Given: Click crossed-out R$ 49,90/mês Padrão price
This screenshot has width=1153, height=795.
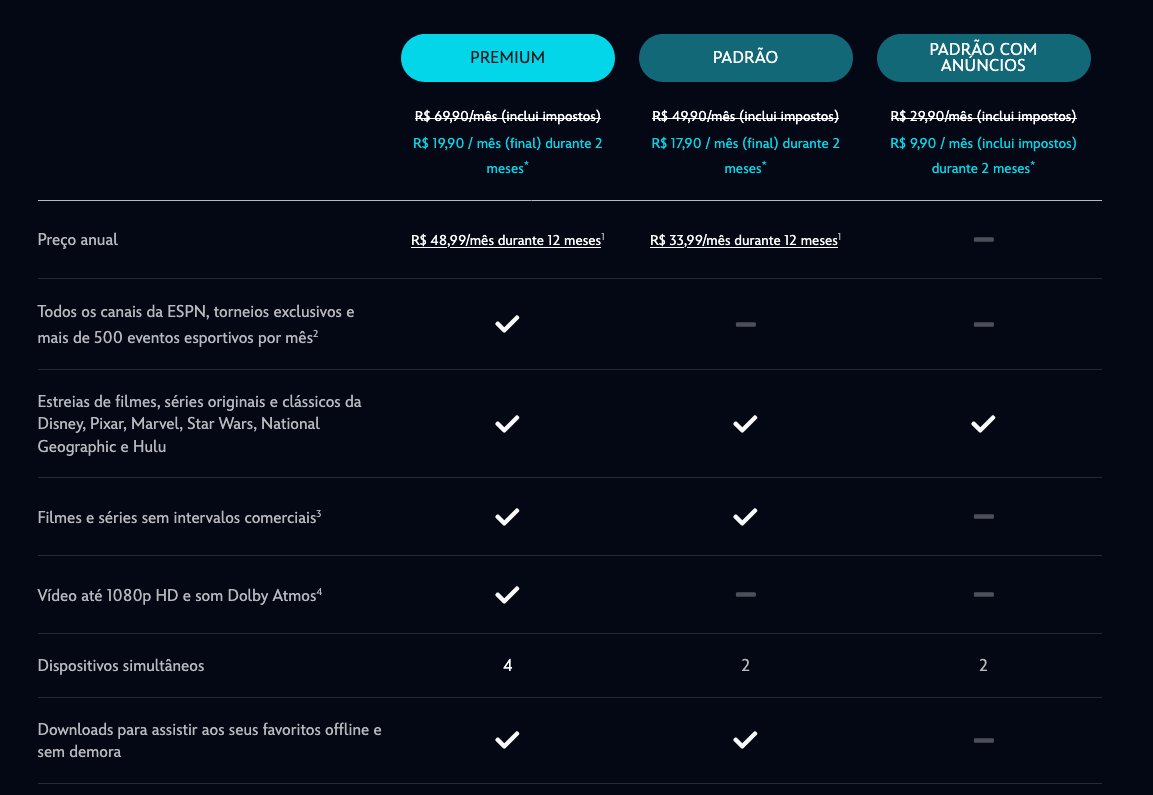Looking at the screenshot, I should (745, 116).
